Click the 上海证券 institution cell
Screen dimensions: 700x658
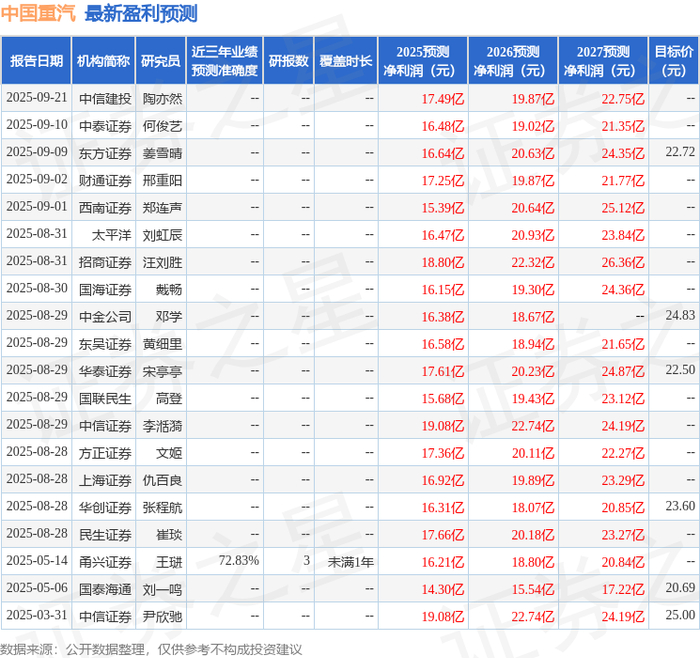tap(105, 481)
